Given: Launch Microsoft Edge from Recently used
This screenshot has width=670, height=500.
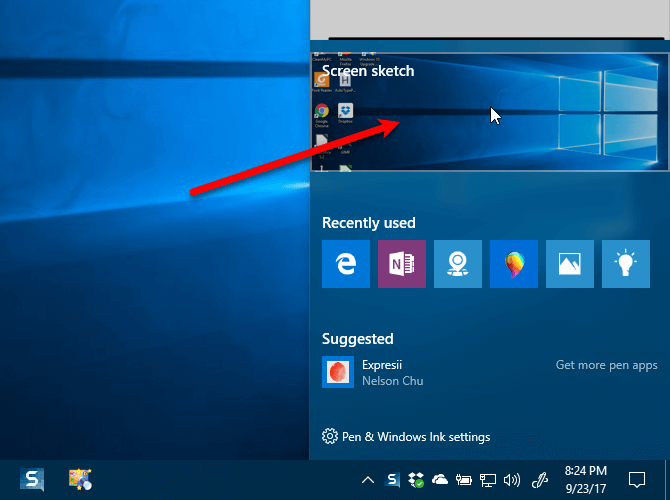Looking at the screenshot, I should (346, 264).
